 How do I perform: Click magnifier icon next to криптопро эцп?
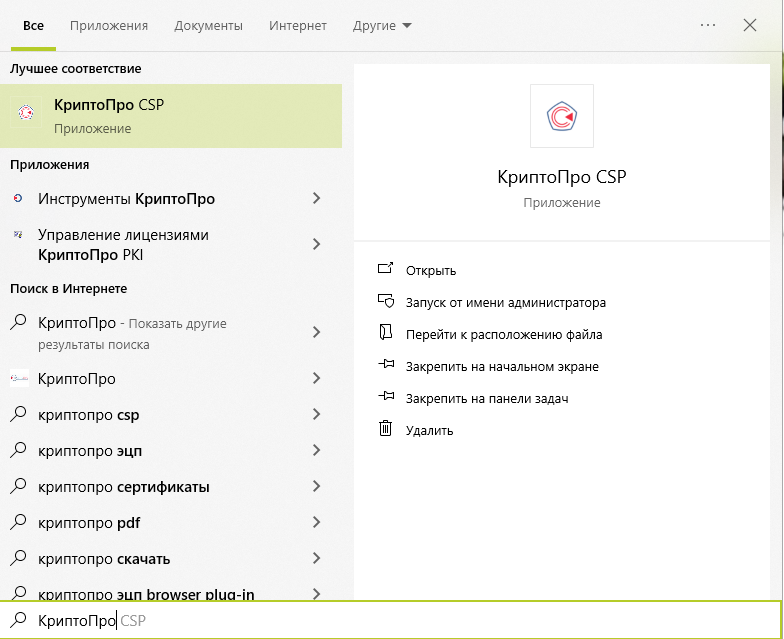tap(18, 450)
